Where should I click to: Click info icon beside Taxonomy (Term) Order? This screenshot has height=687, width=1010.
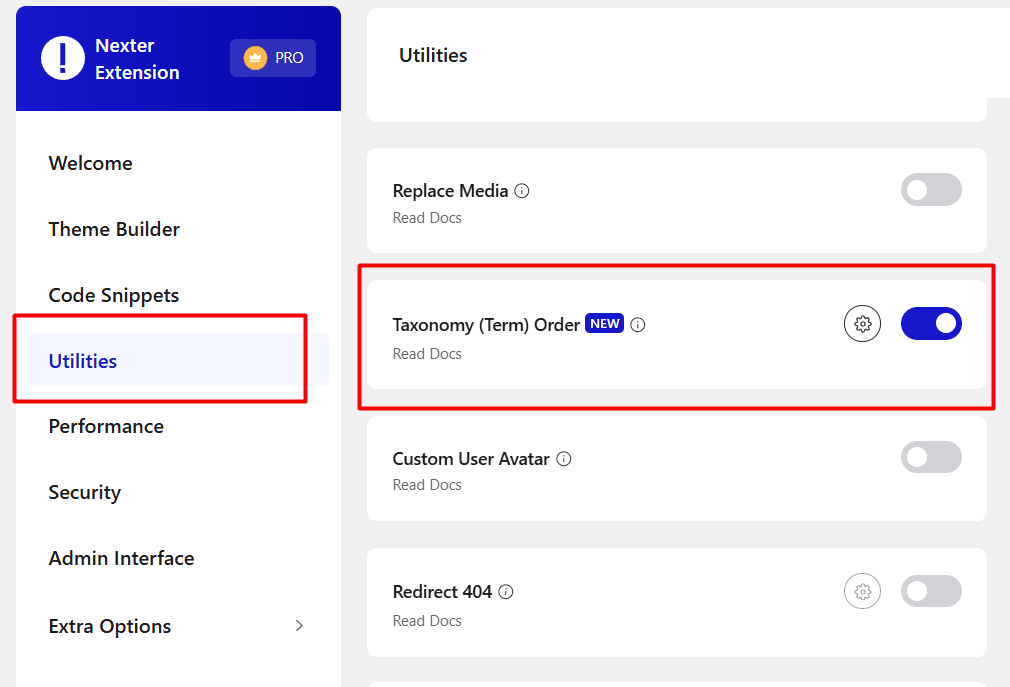point(638,325)
